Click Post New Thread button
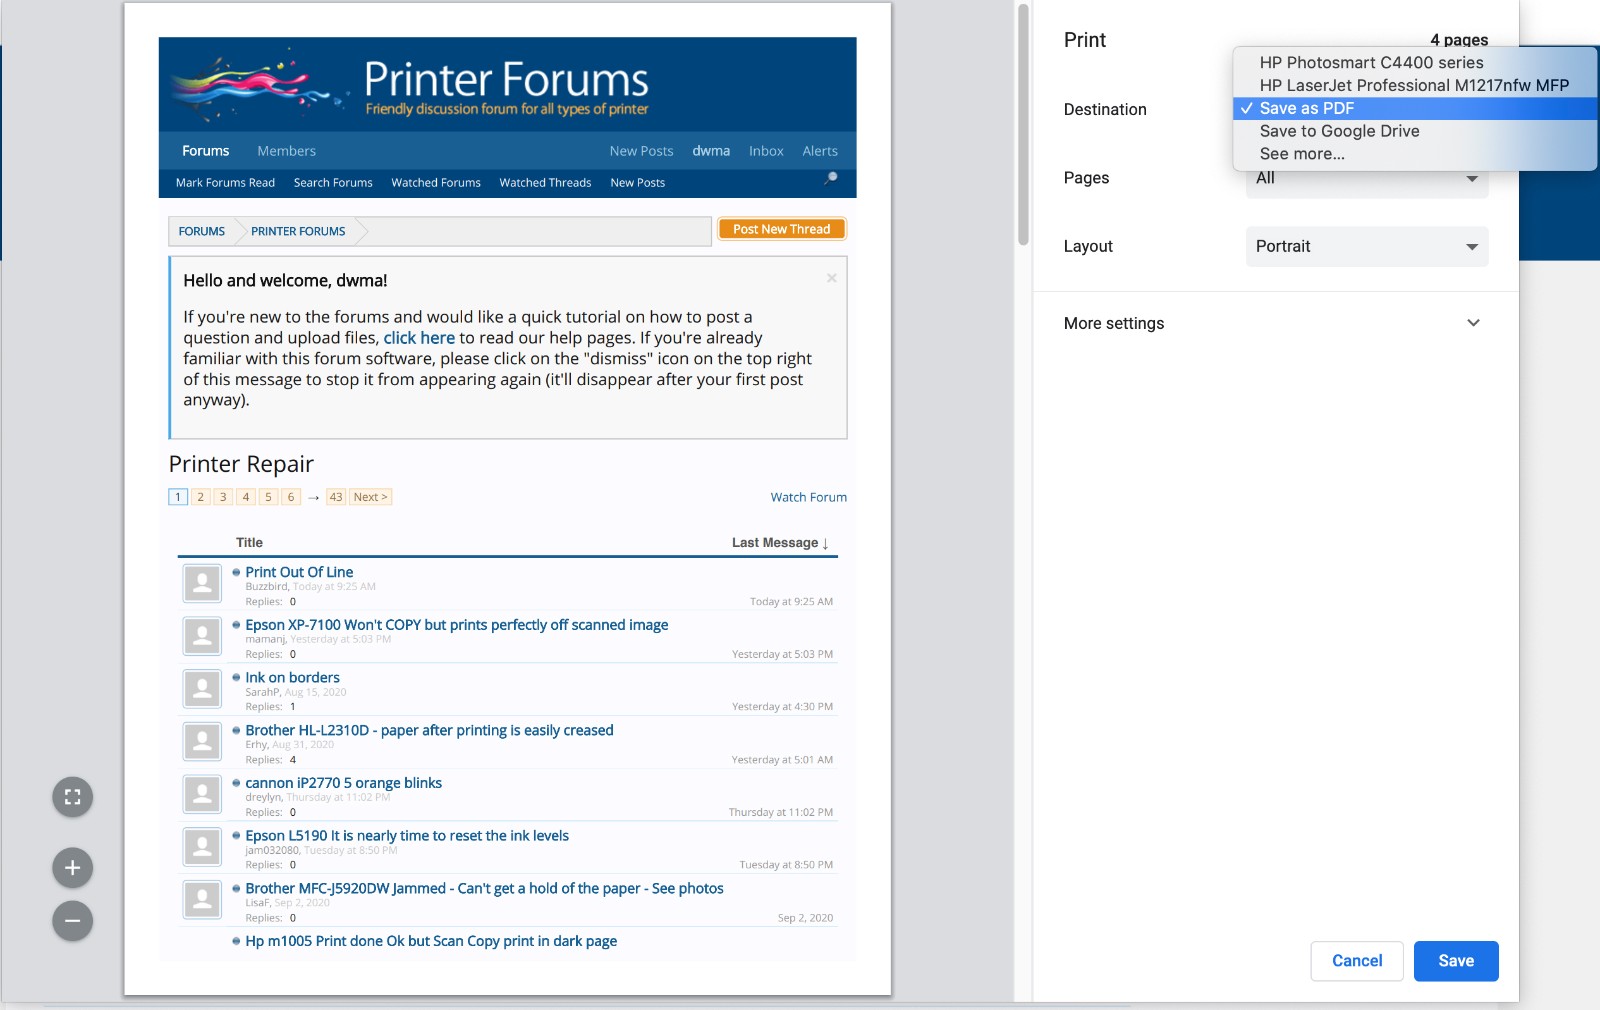 click(x=782, y=229)
